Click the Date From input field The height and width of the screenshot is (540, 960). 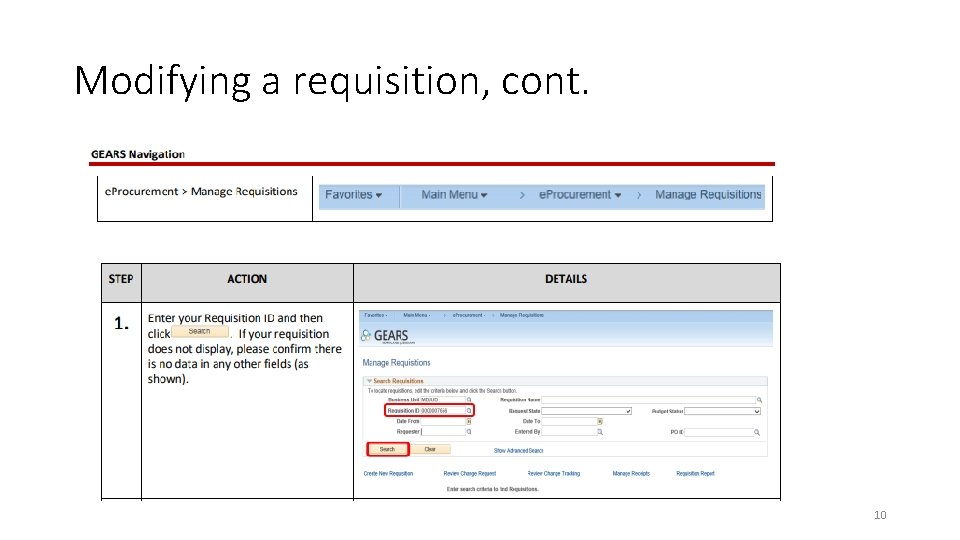(x=443, y=421)
